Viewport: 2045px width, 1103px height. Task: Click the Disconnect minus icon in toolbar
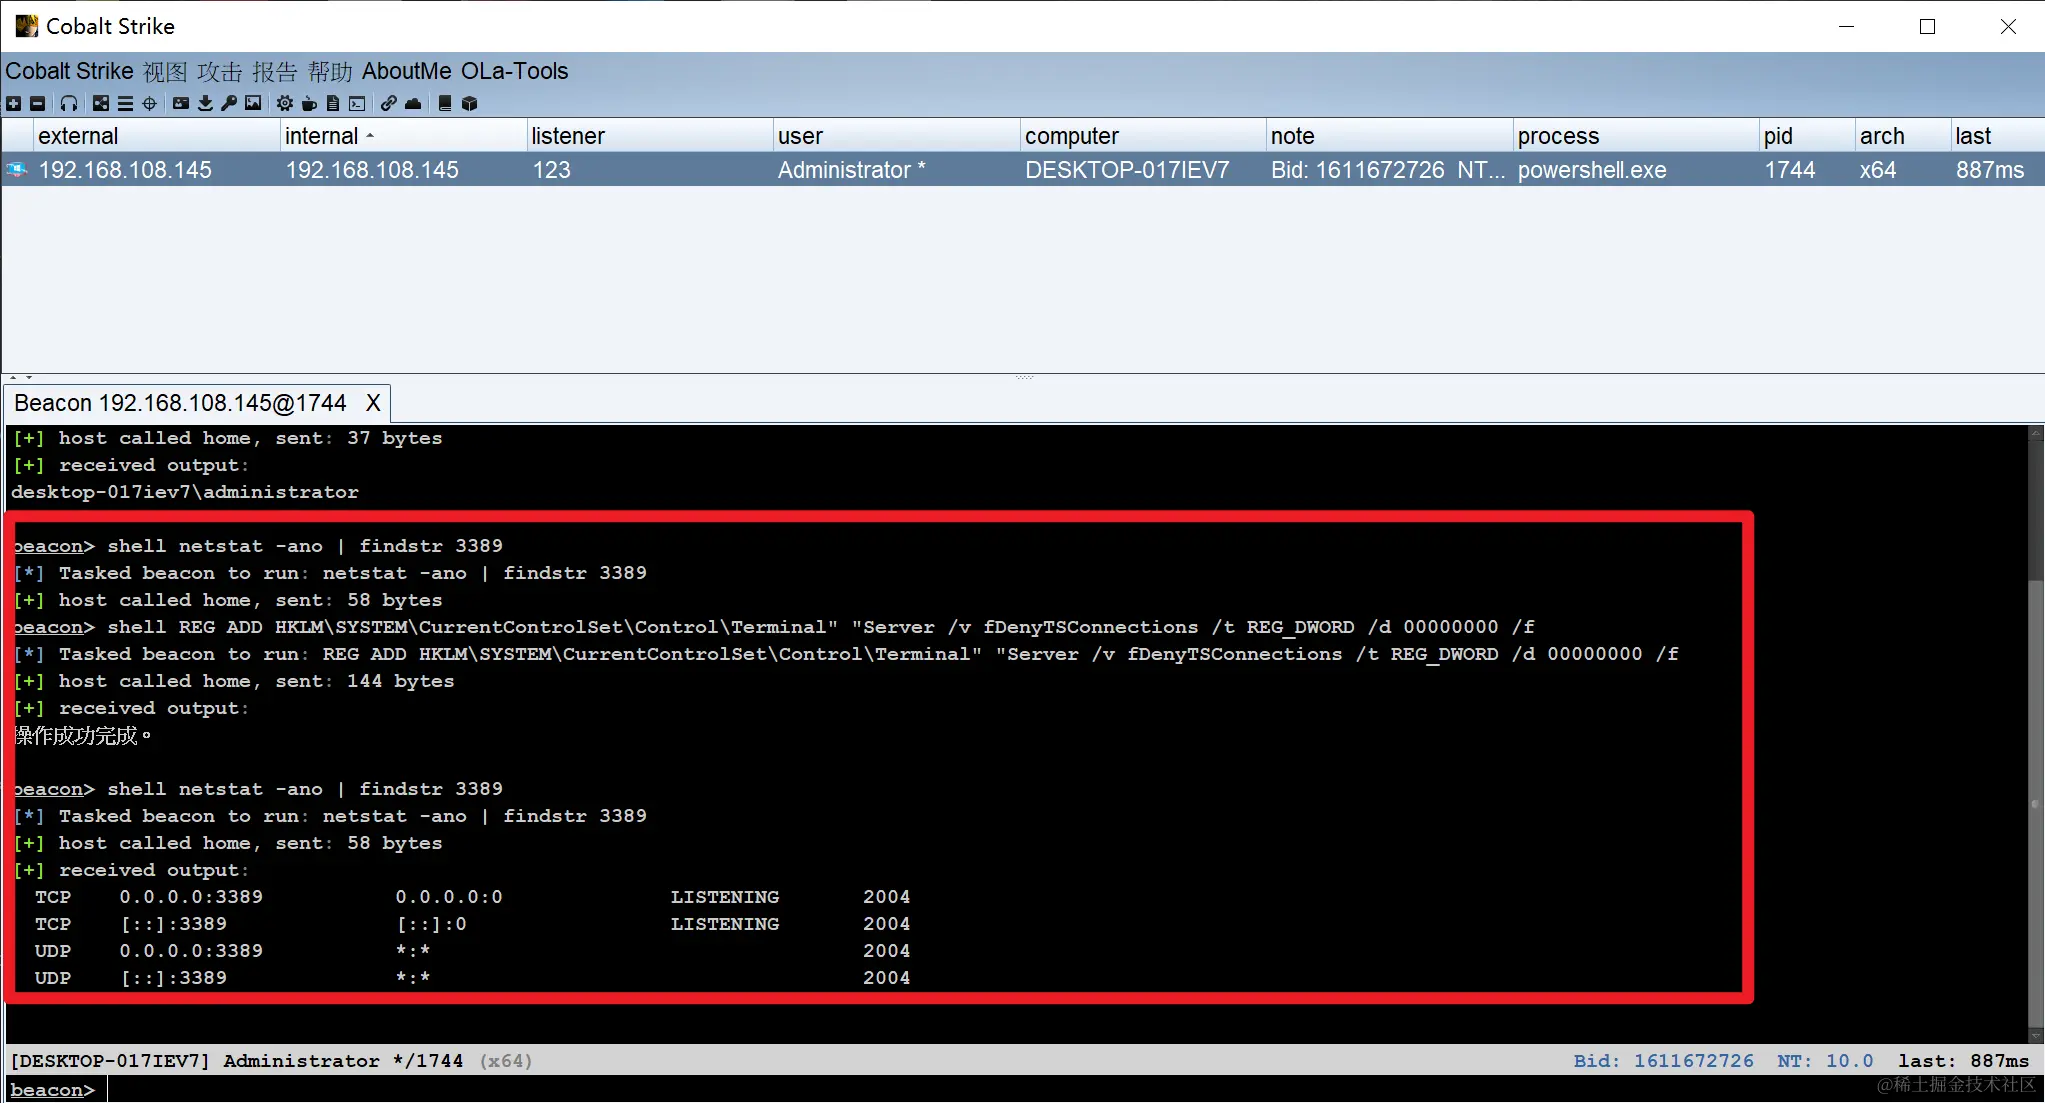tap(37, 103)
